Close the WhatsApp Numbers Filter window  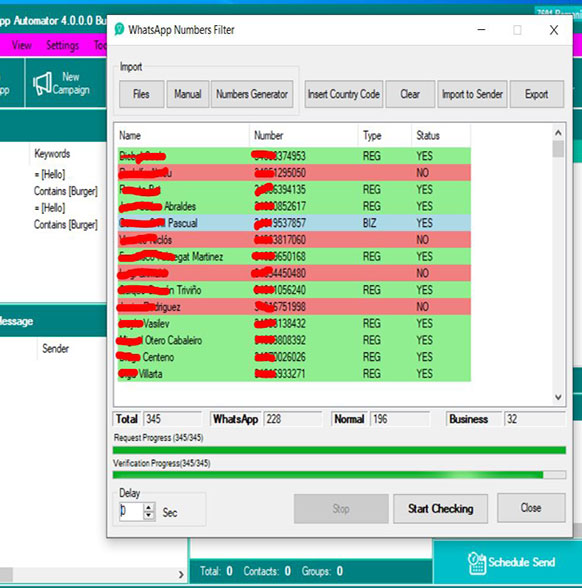tap(554, 30)
